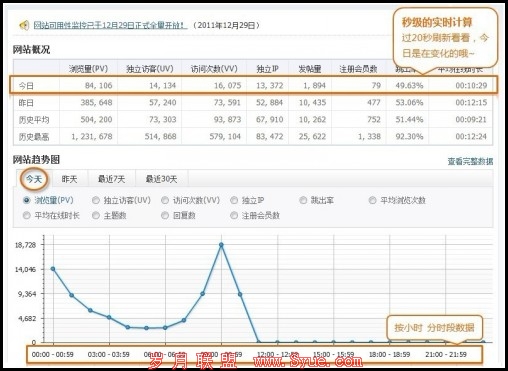Switch to the 昨天 tab
The width and height of the screenshot is (508, 371).
pyautogui.click(x=69, y=179)
